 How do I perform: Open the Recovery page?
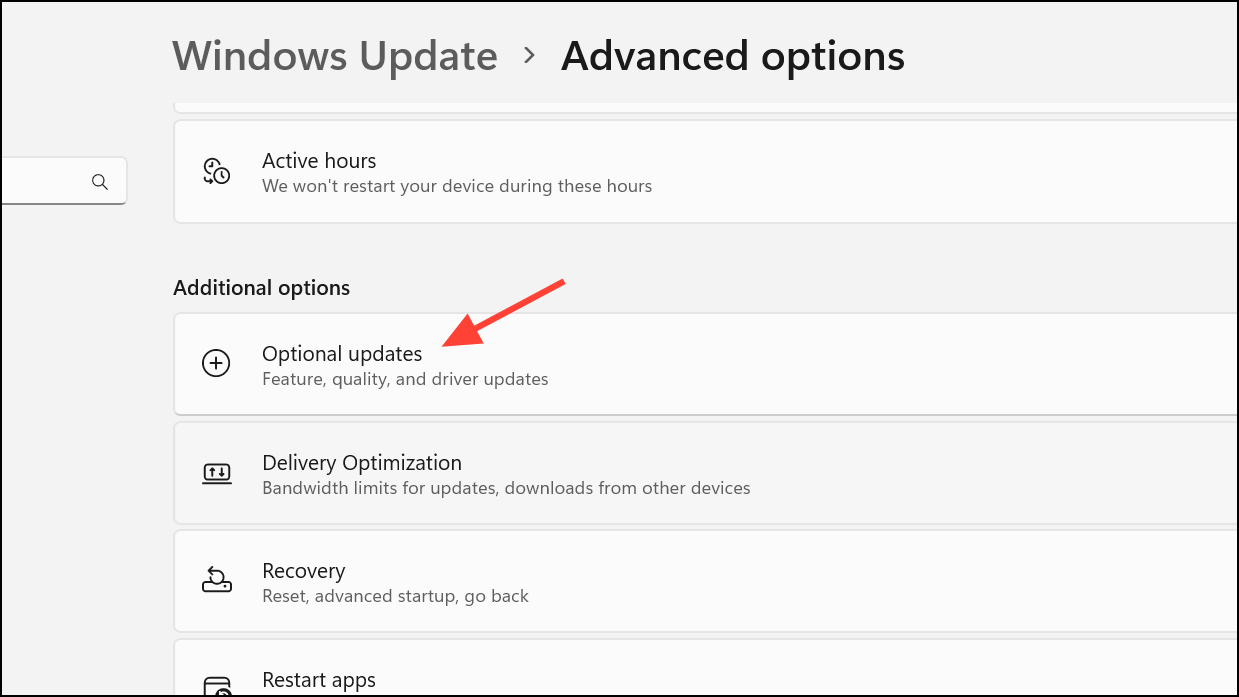point(706,581)
